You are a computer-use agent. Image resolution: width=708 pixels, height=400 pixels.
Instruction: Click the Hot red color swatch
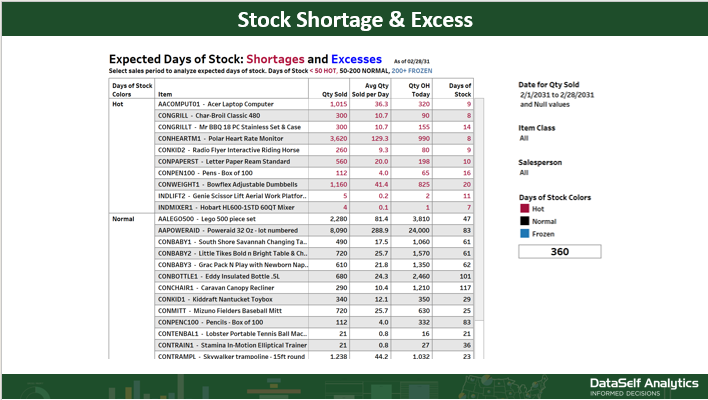point(524,209)
